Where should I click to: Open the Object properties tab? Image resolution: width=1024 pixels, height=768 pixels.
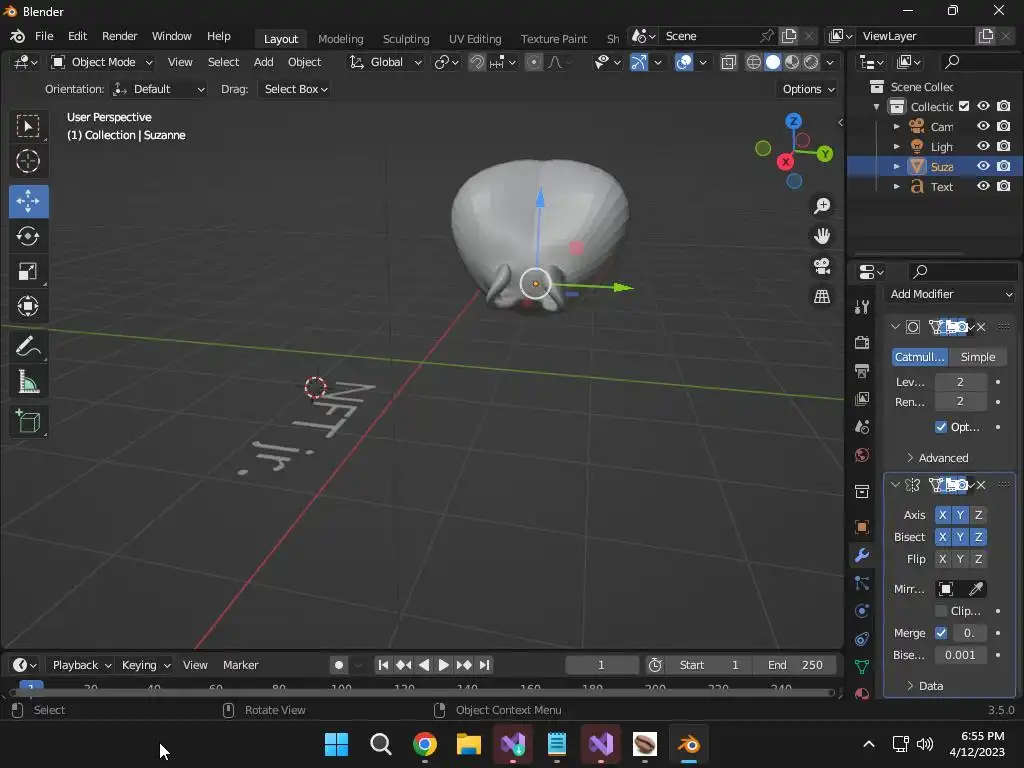pos(862,527)
